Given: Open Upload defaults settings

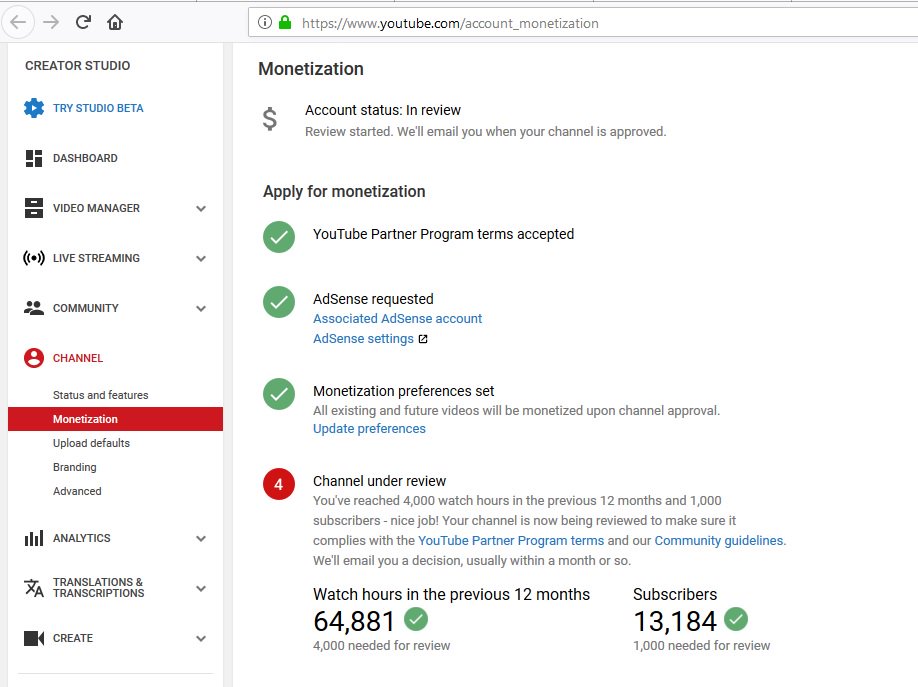Looking at the screenshot, I should (91, 443).
